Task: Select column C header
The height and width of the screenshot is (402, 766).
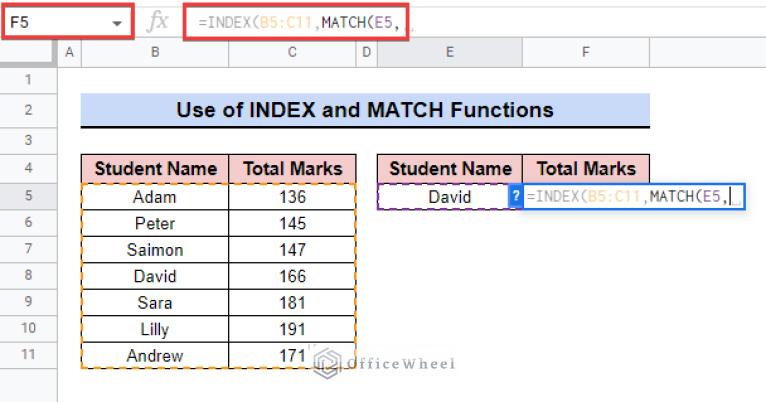Action: 292,52
